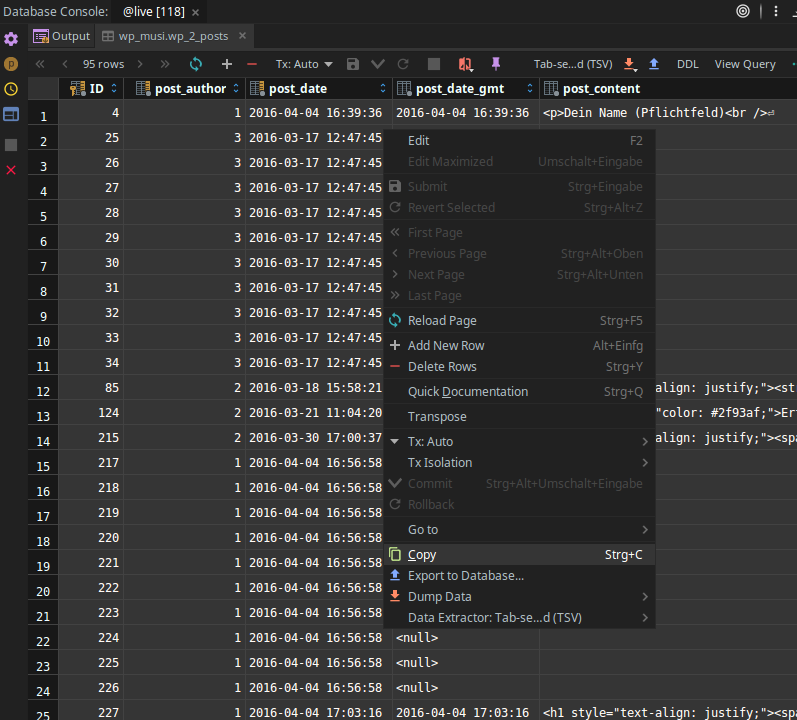Click the DDL button
797x720 pixels.
[x=688, y=64]
